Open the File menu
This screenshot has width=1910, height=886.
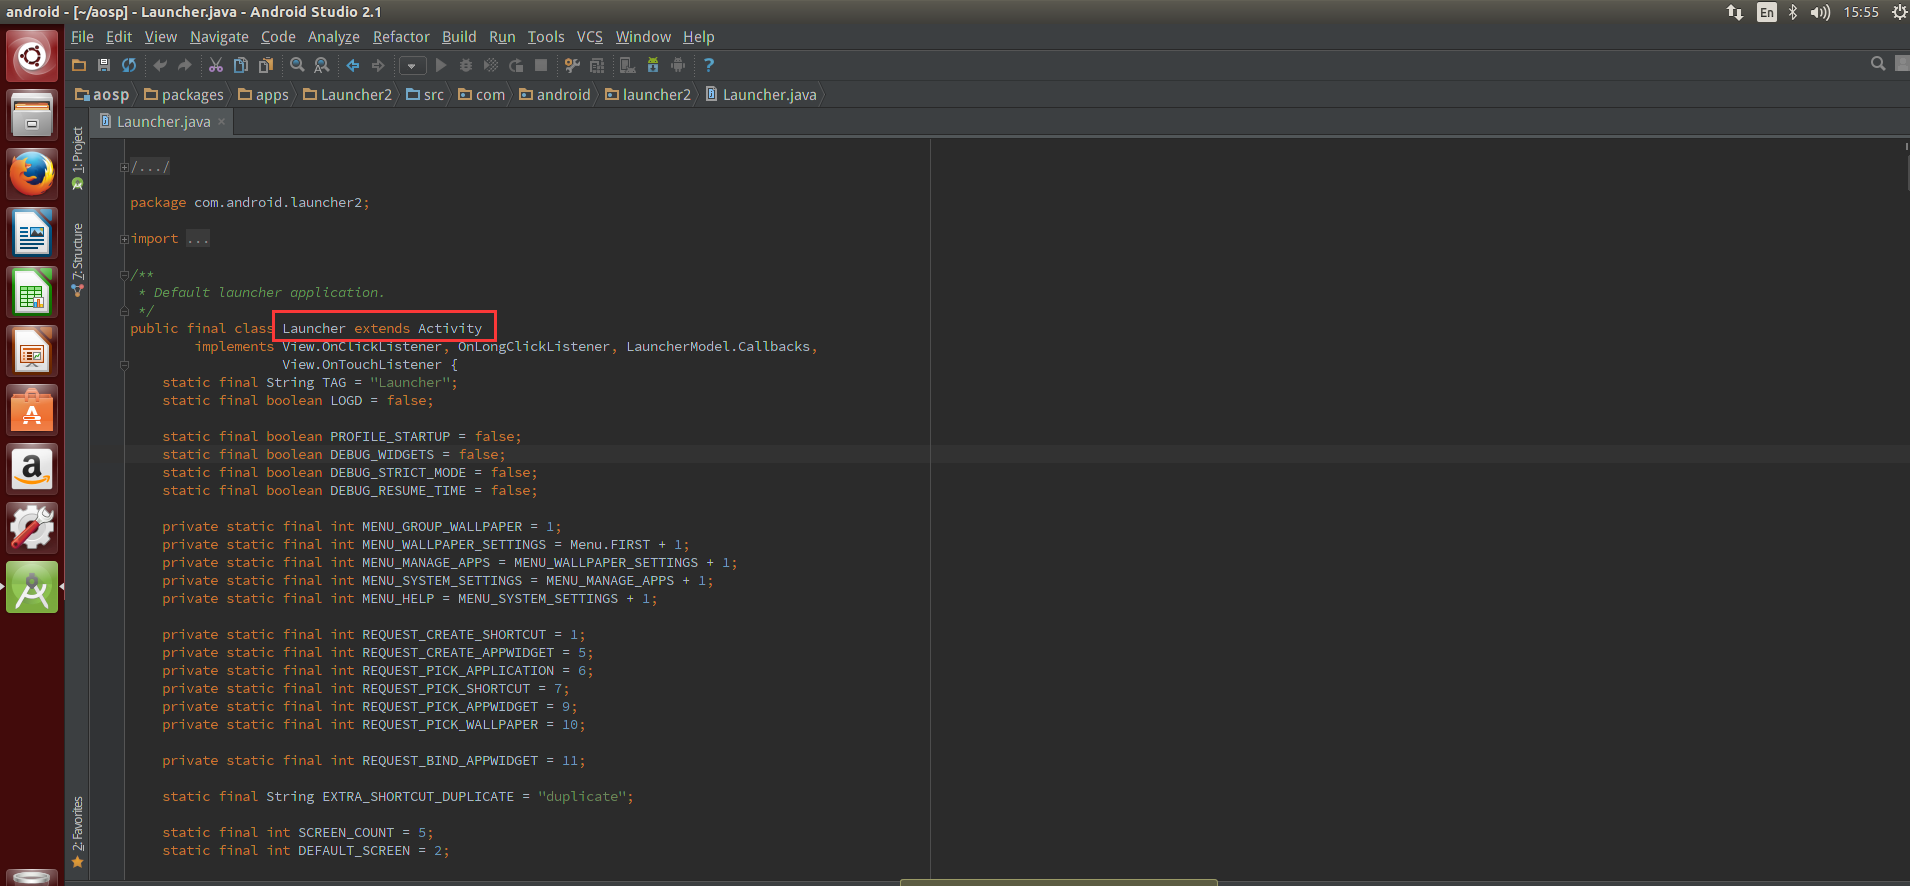(x=82, y=37)
